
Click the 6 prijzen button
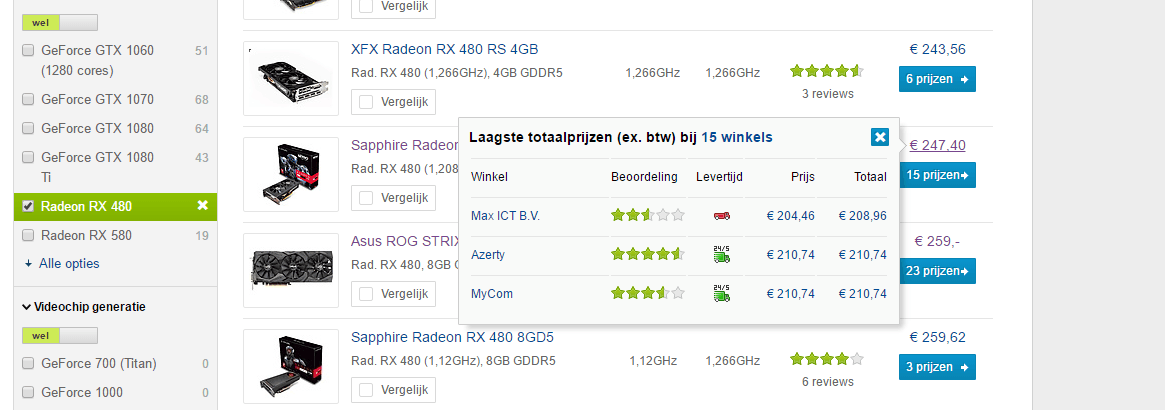coord(937,79)
